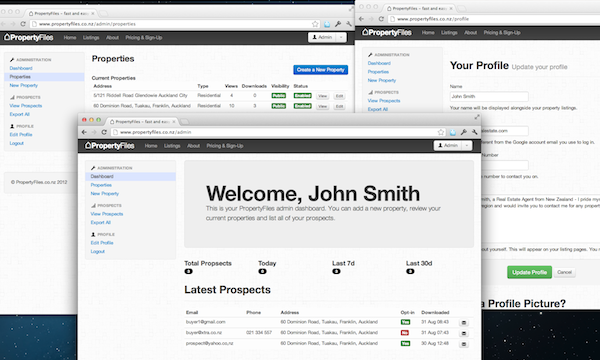600x360 pixels.
Task: Click Update Profile button
Action: [x=529, y=272]
